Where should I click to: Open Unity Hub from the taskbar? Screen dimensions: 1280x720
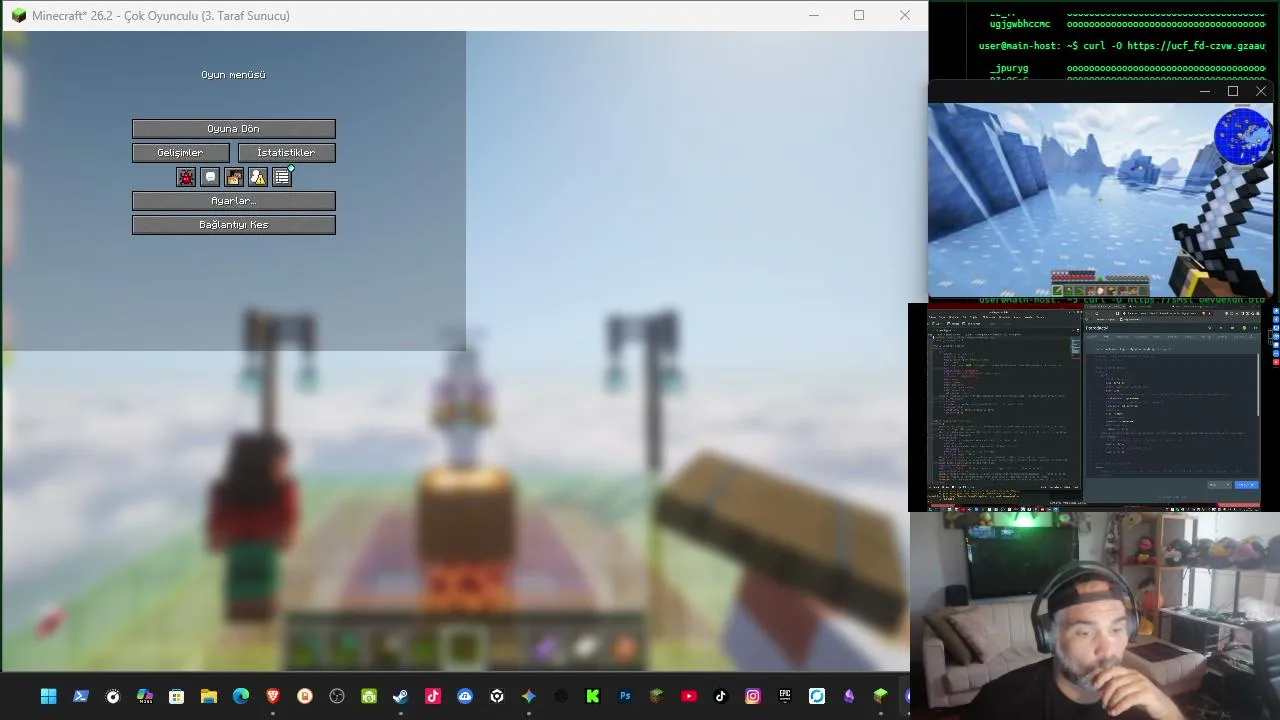497,696
